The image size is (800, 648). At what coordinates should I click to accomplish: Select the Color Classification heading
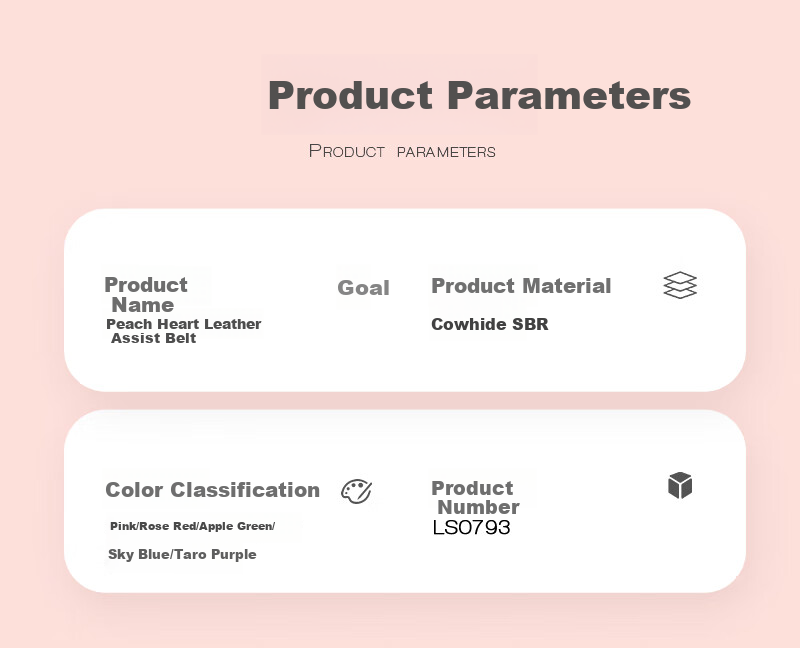coord(212,490)
